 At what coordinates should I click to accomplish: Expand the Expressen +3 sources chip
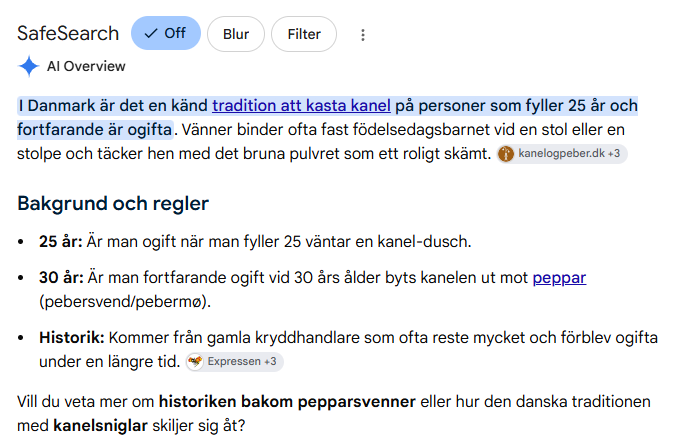235,362
